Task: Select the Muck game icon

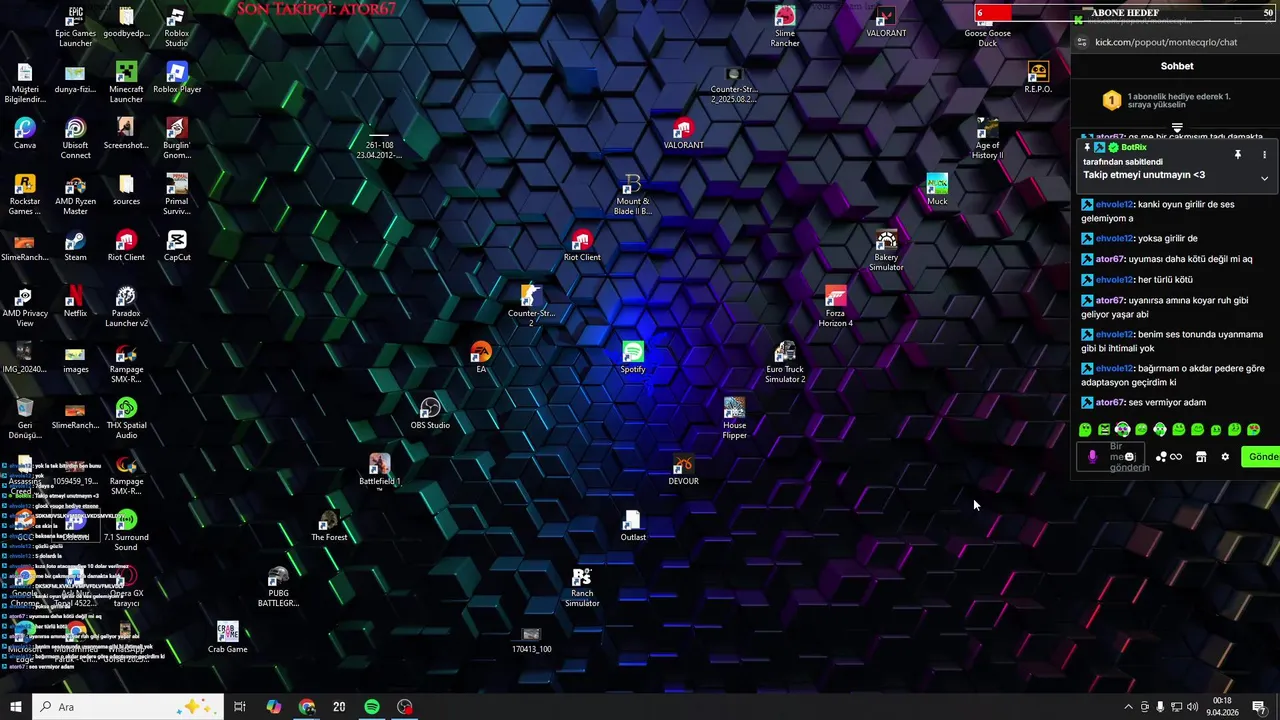Action: point(937,189)
